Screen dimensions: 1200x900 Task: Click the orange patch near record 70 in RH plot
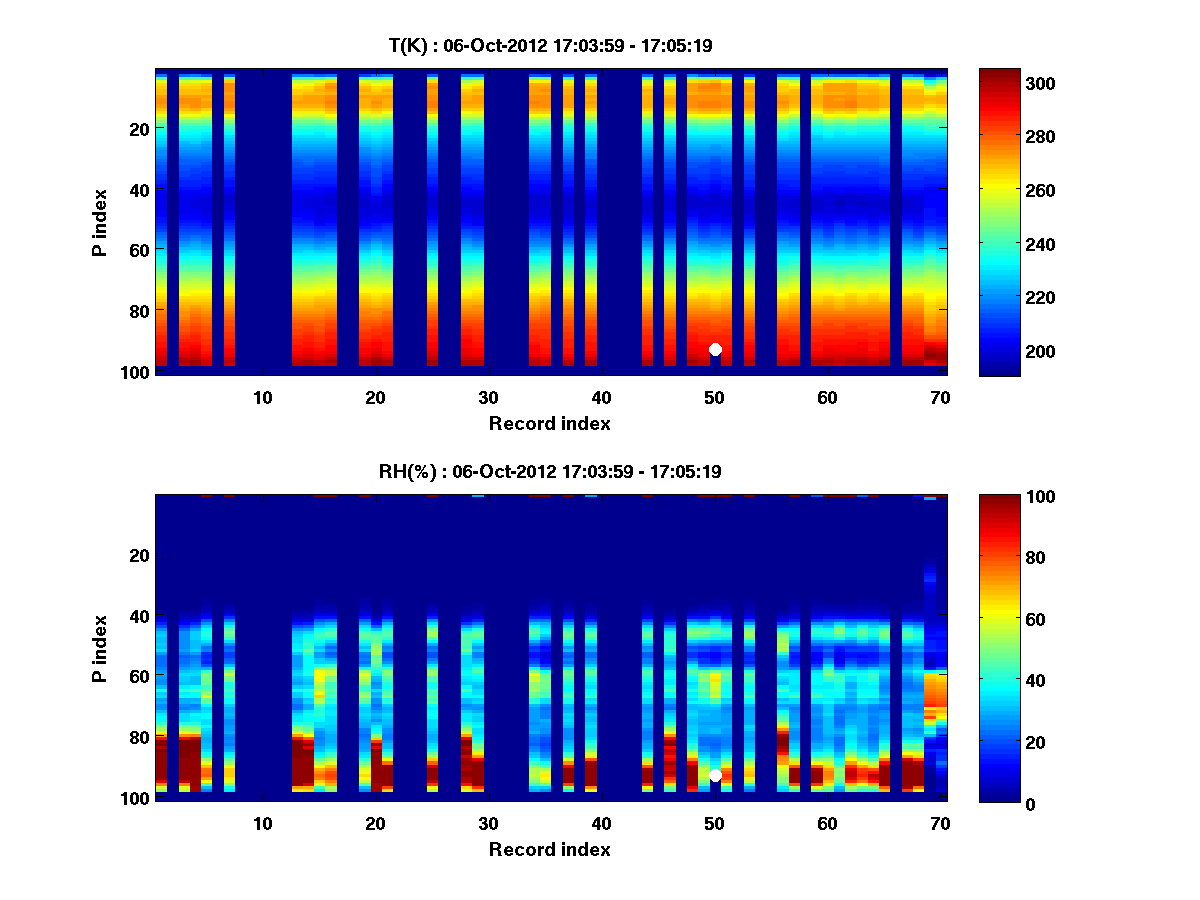[935, 690]
